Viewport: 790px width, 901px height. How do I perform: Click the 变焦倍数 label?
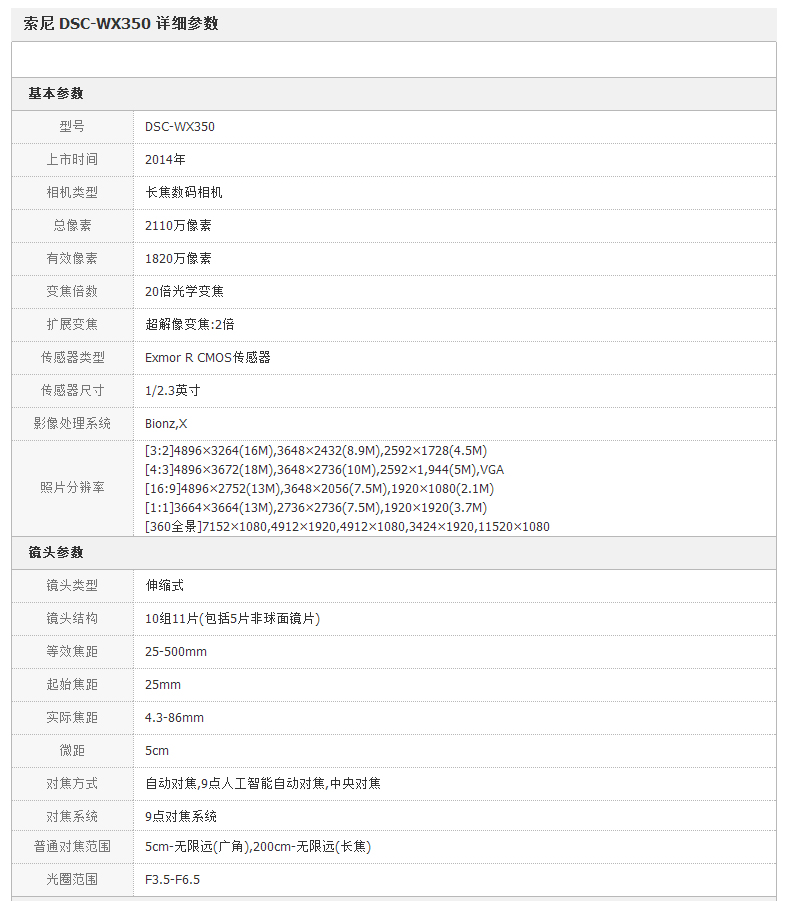tap(72, 291)
